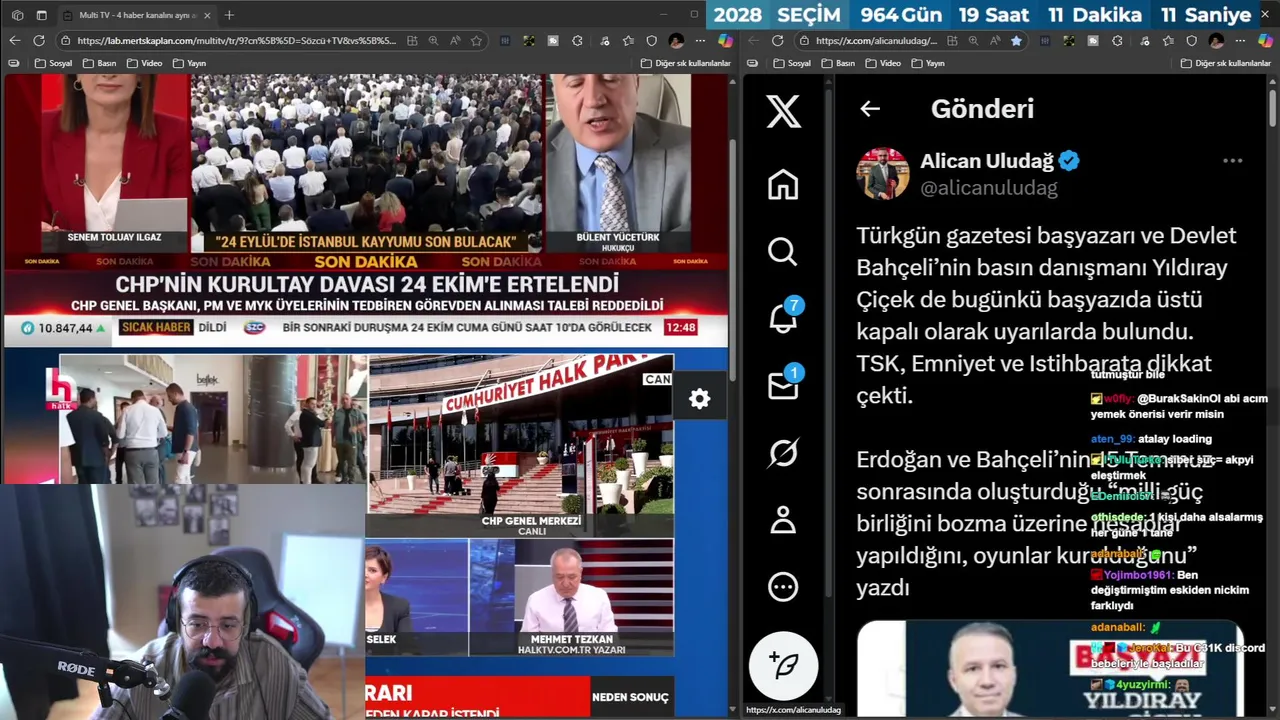1280x720 pixels.
Task: Open the X logo home link
Action: 783,110
